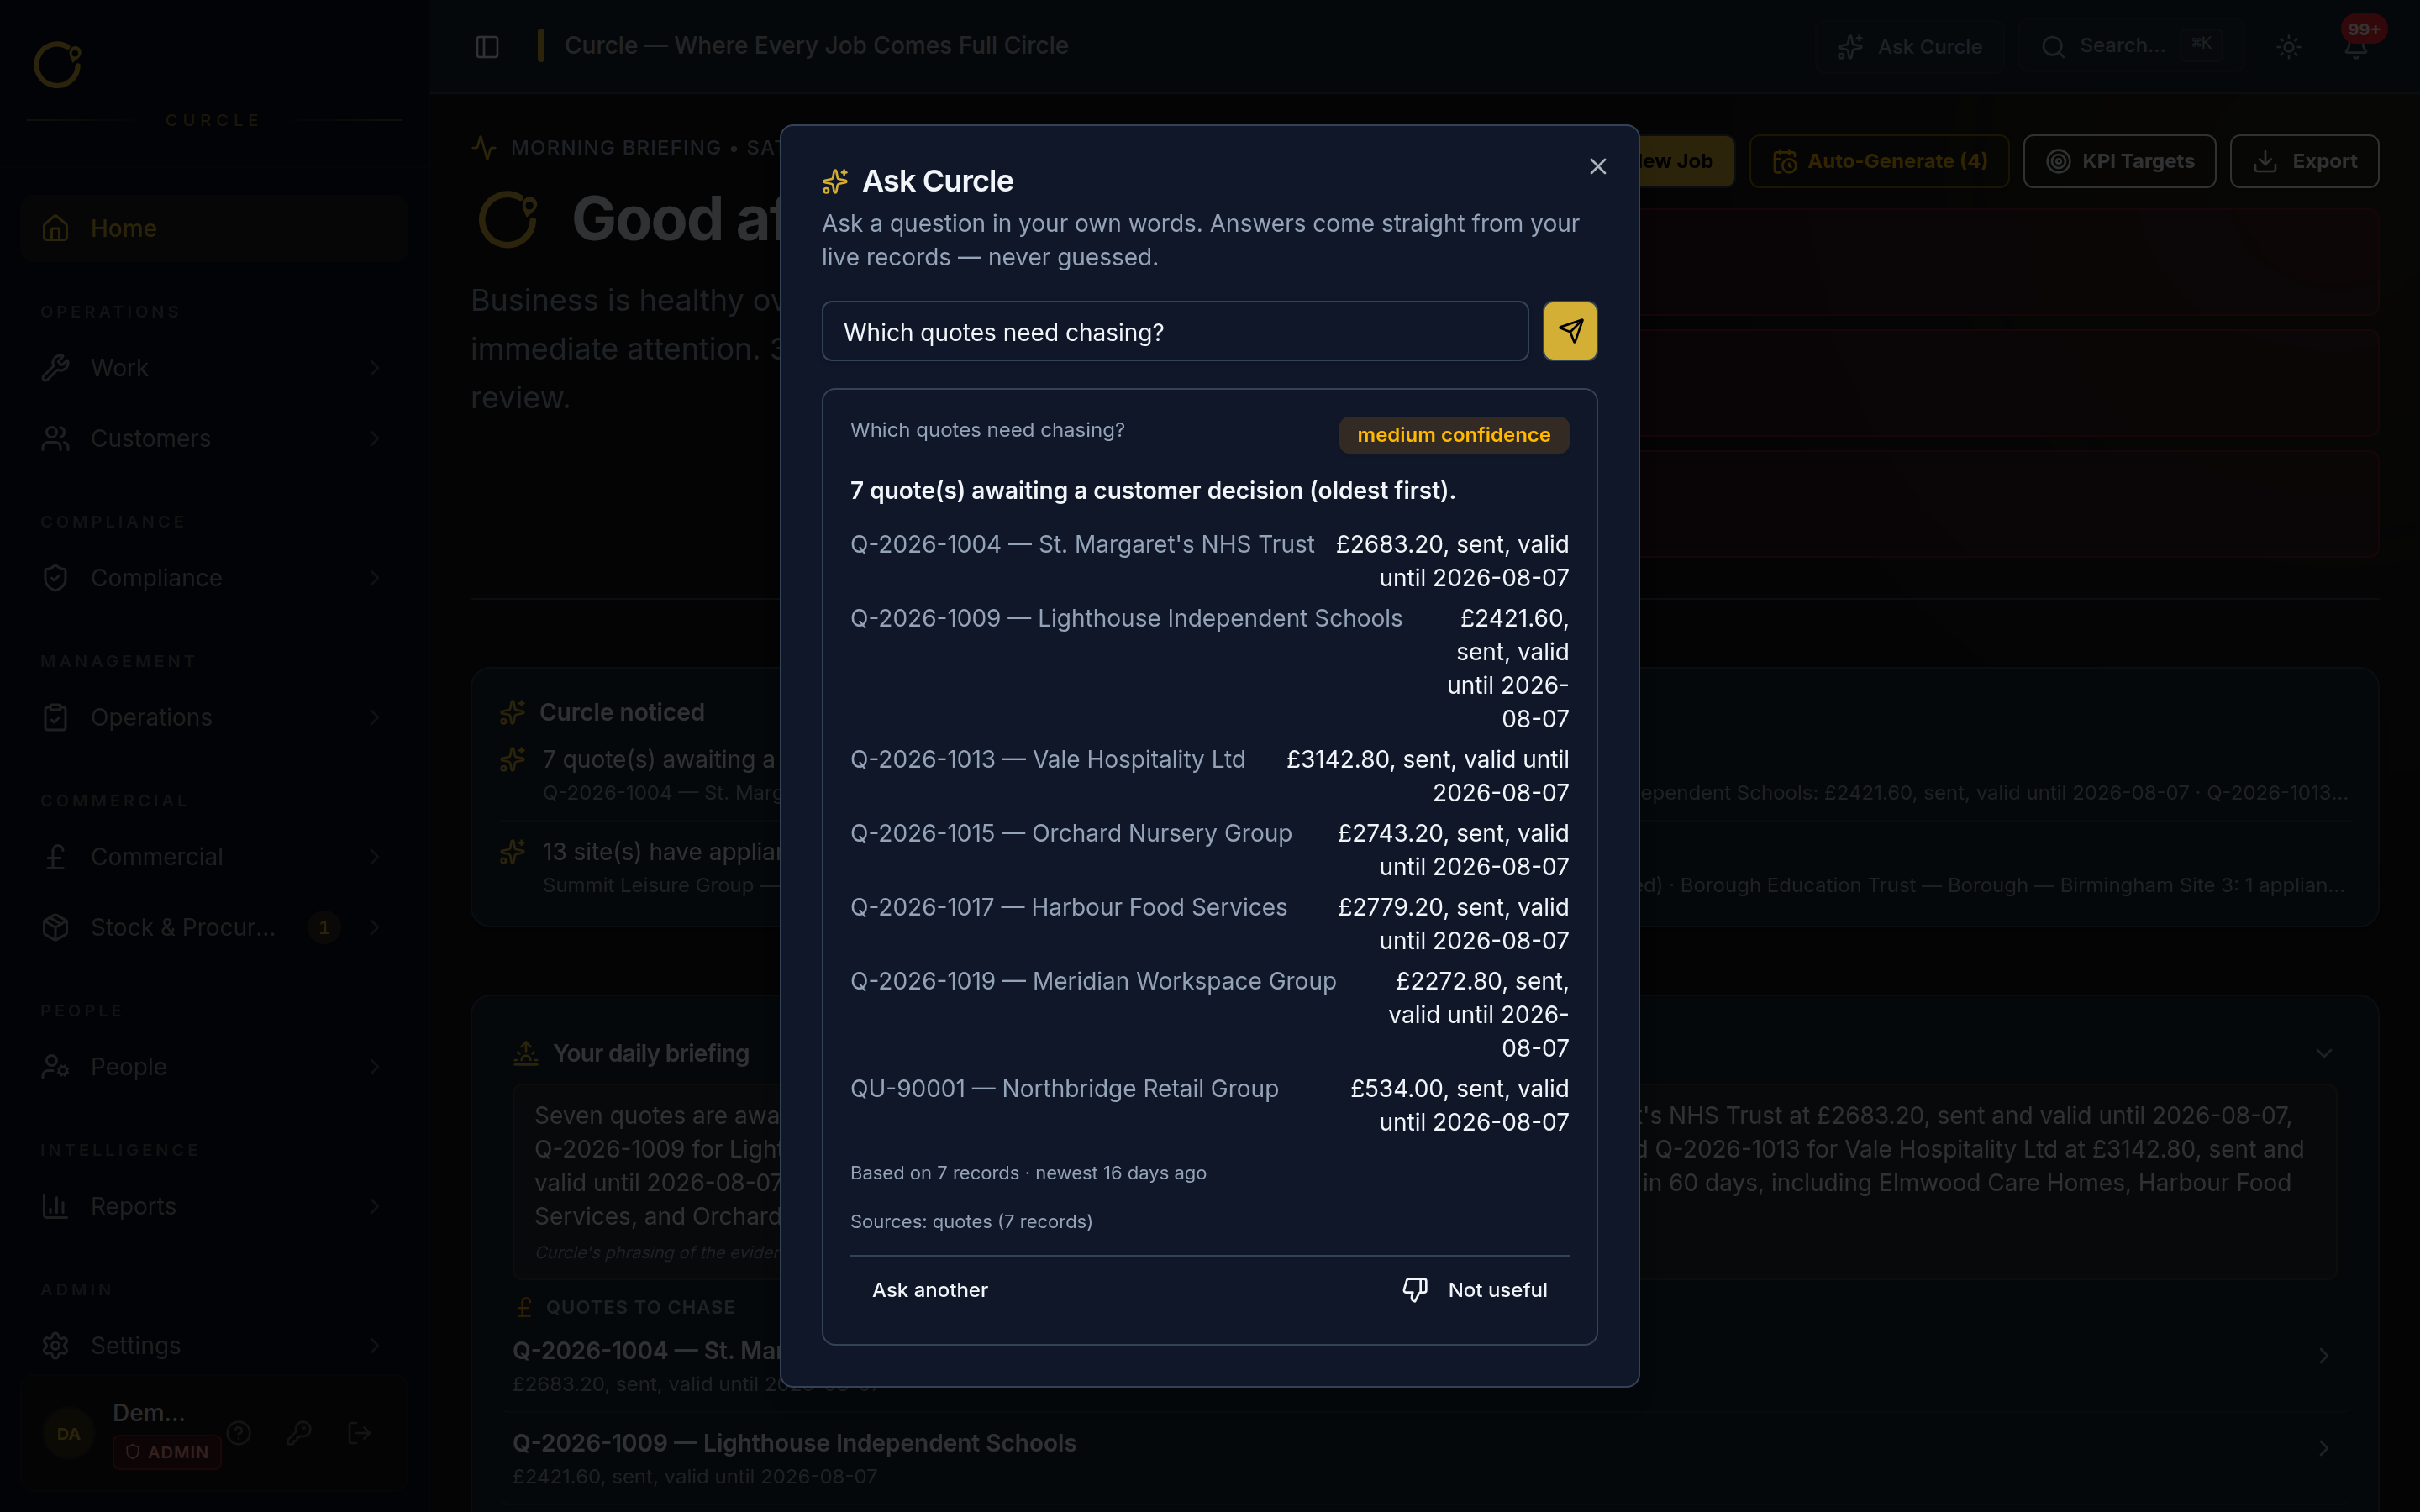Viewport: 2420px width, 1512px height.
Task: Open the Customers menu item
Action: [x=213, y=438]
